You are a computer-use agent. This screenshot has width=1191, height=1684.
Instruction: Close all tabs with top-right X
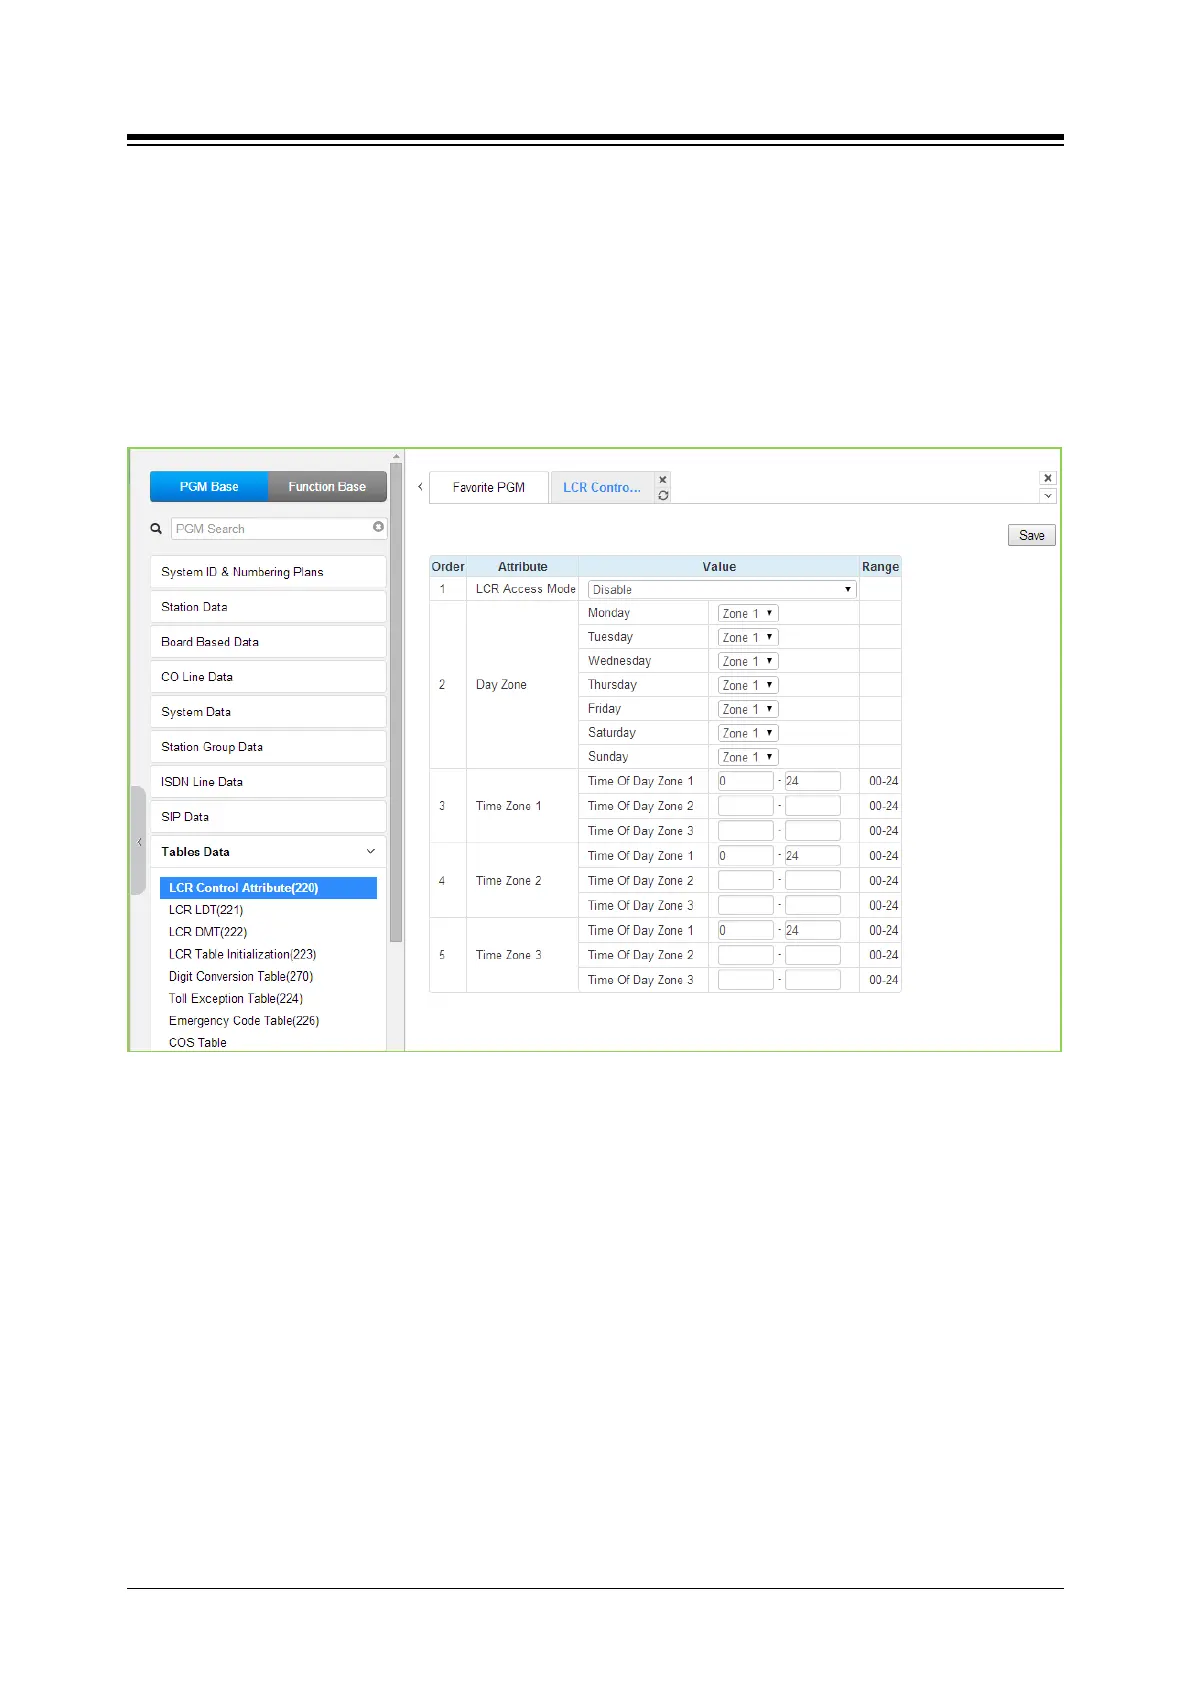(x=1048, y=478)
